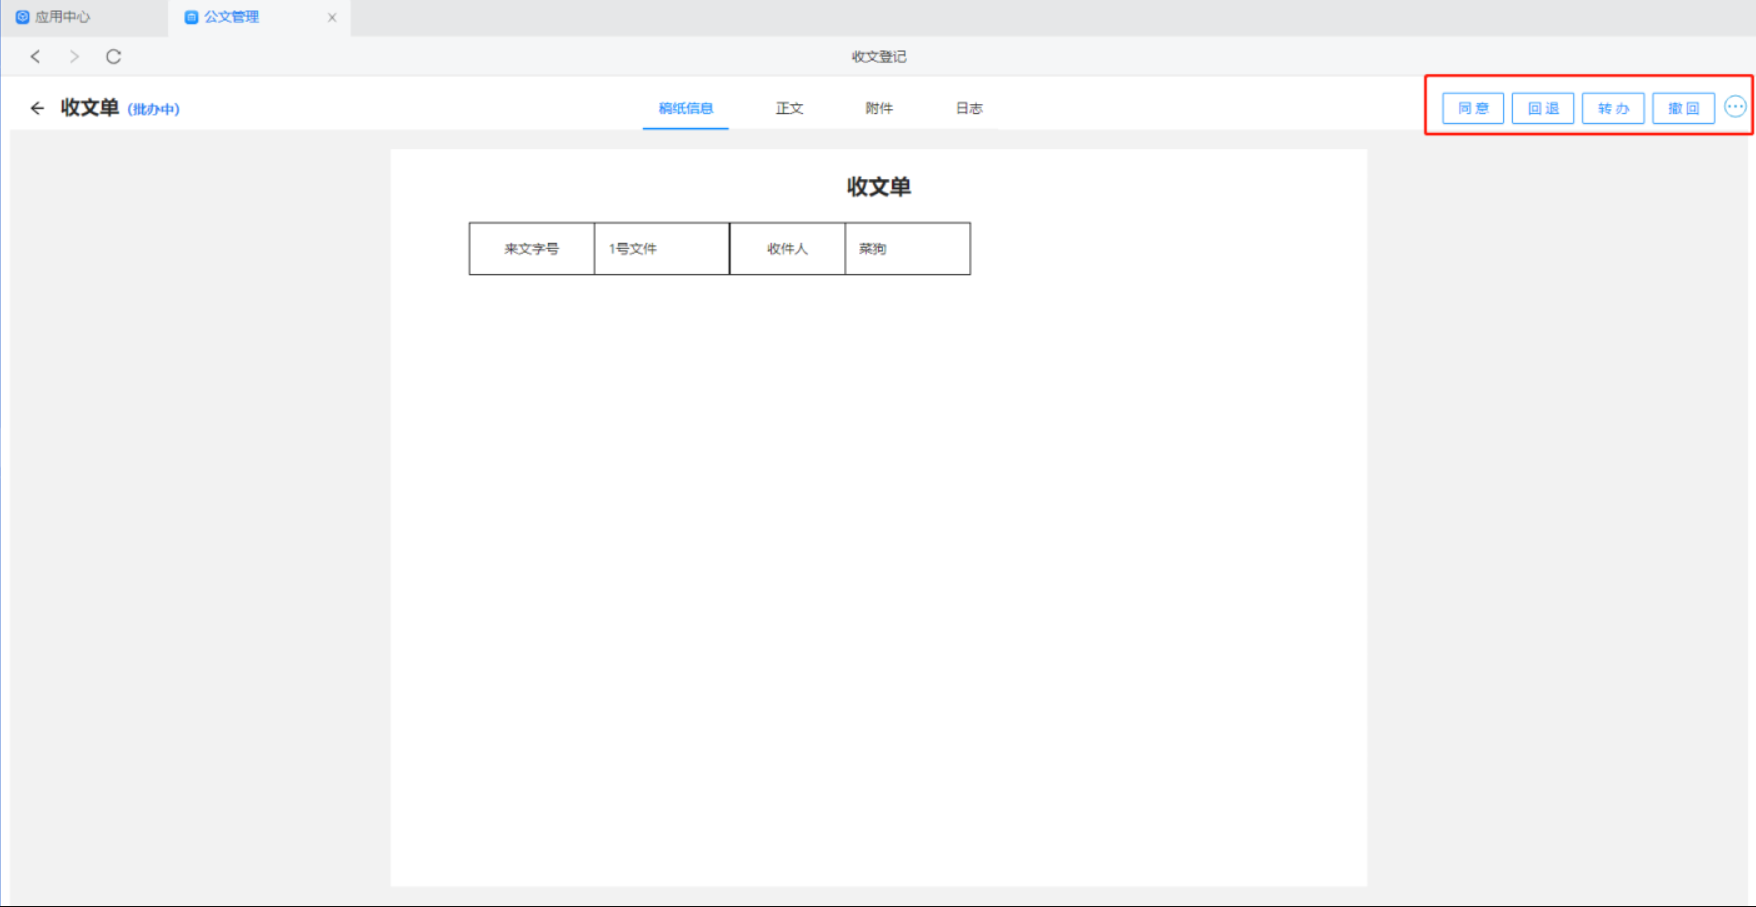Click the 转办 button
Viewport: 1756px width, 907px height.
pos(1612,108)
